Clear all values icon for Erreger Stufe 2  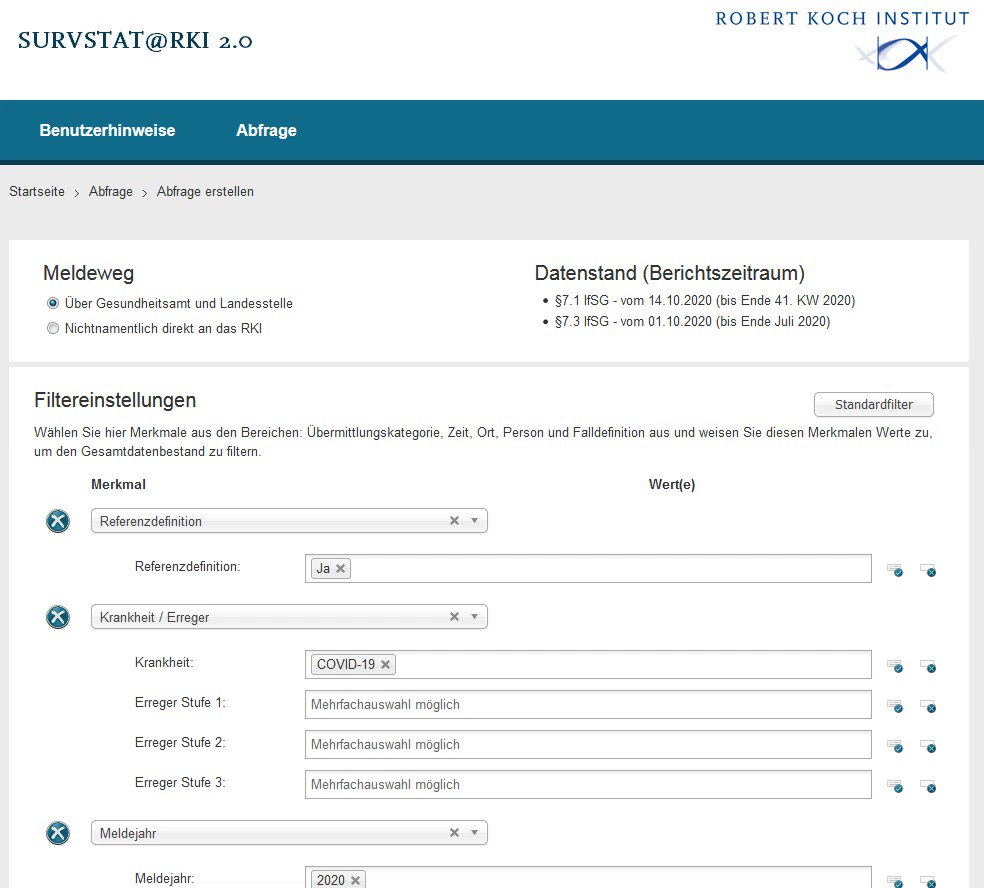point(928,746)
